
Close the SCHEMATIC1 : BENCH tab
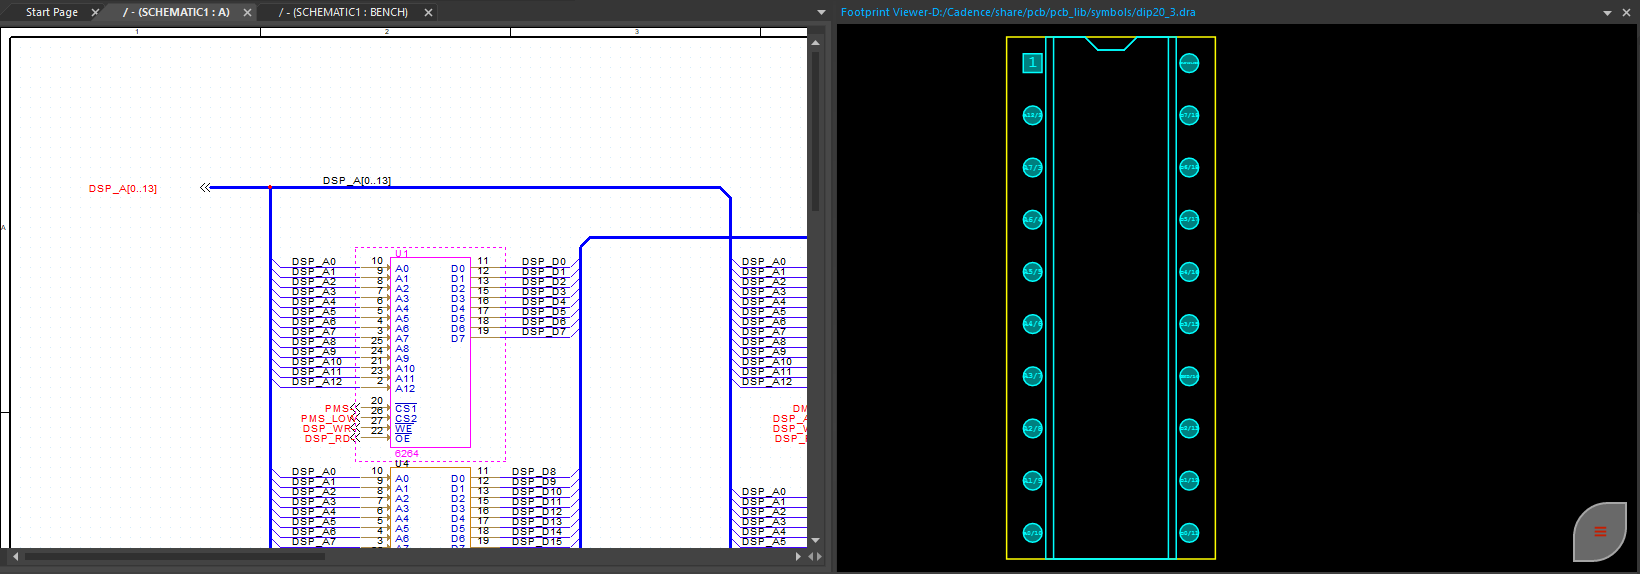click(428, 13)
